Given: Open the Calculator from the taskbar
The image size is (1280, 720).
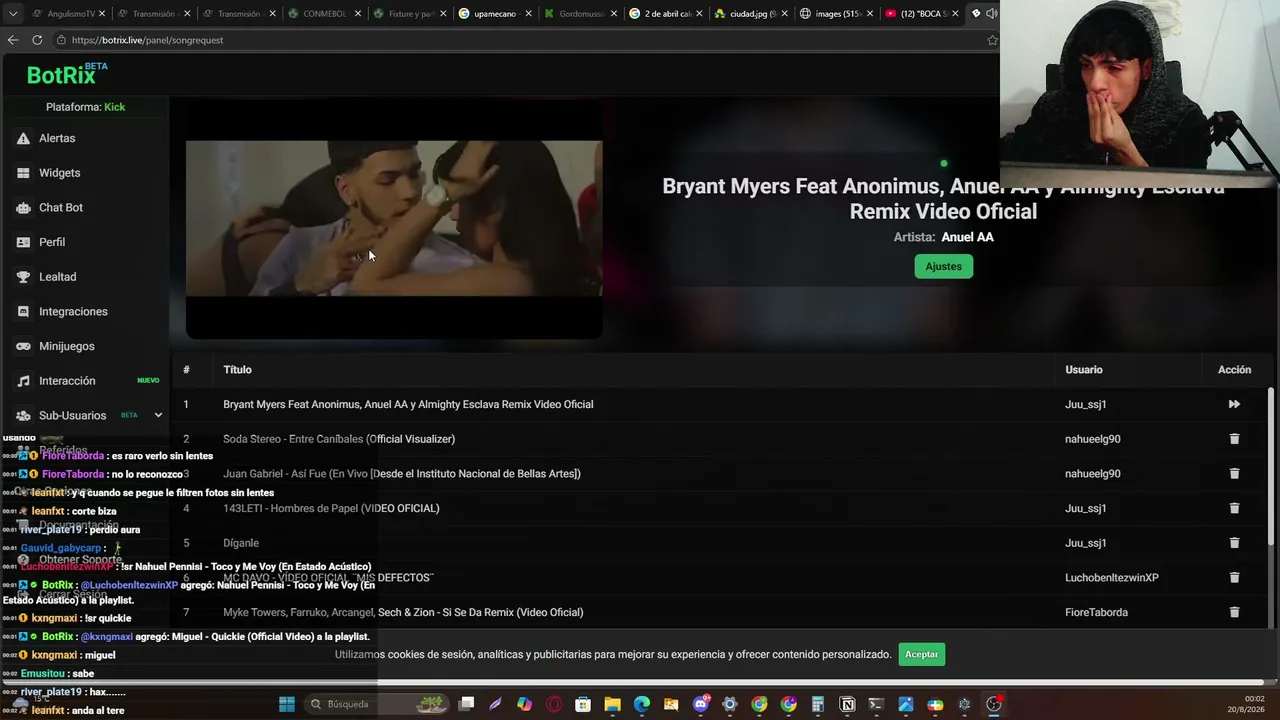Looking at the screenshot, I should (x=818, y=704).
